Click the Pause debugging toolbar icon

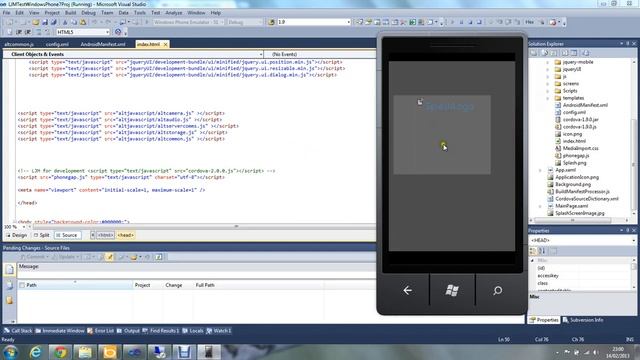pyautogui.click(x=461, y=22)
